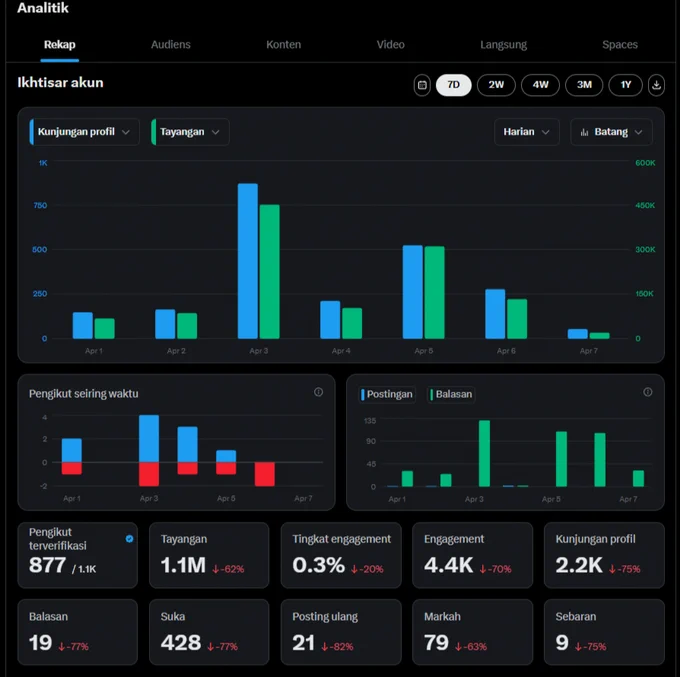680x677 pixels.
Task: Select the 1Y time range
Action: 625,85
